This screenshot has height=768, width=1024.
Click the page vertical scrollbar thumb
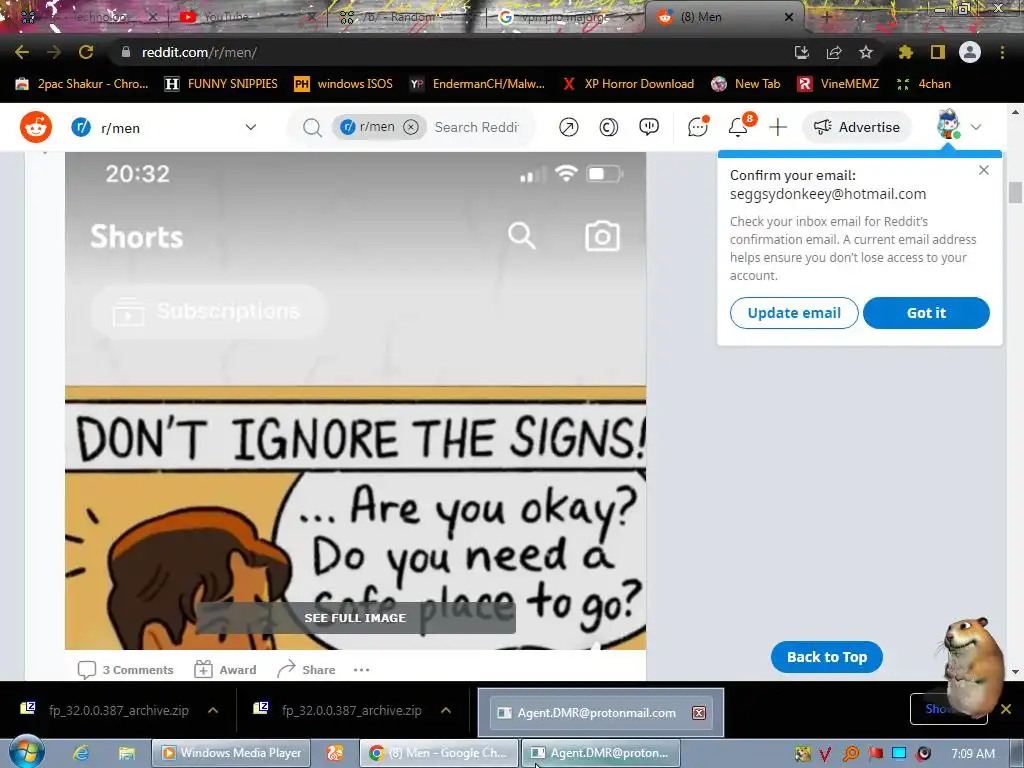click(1015, 193)
